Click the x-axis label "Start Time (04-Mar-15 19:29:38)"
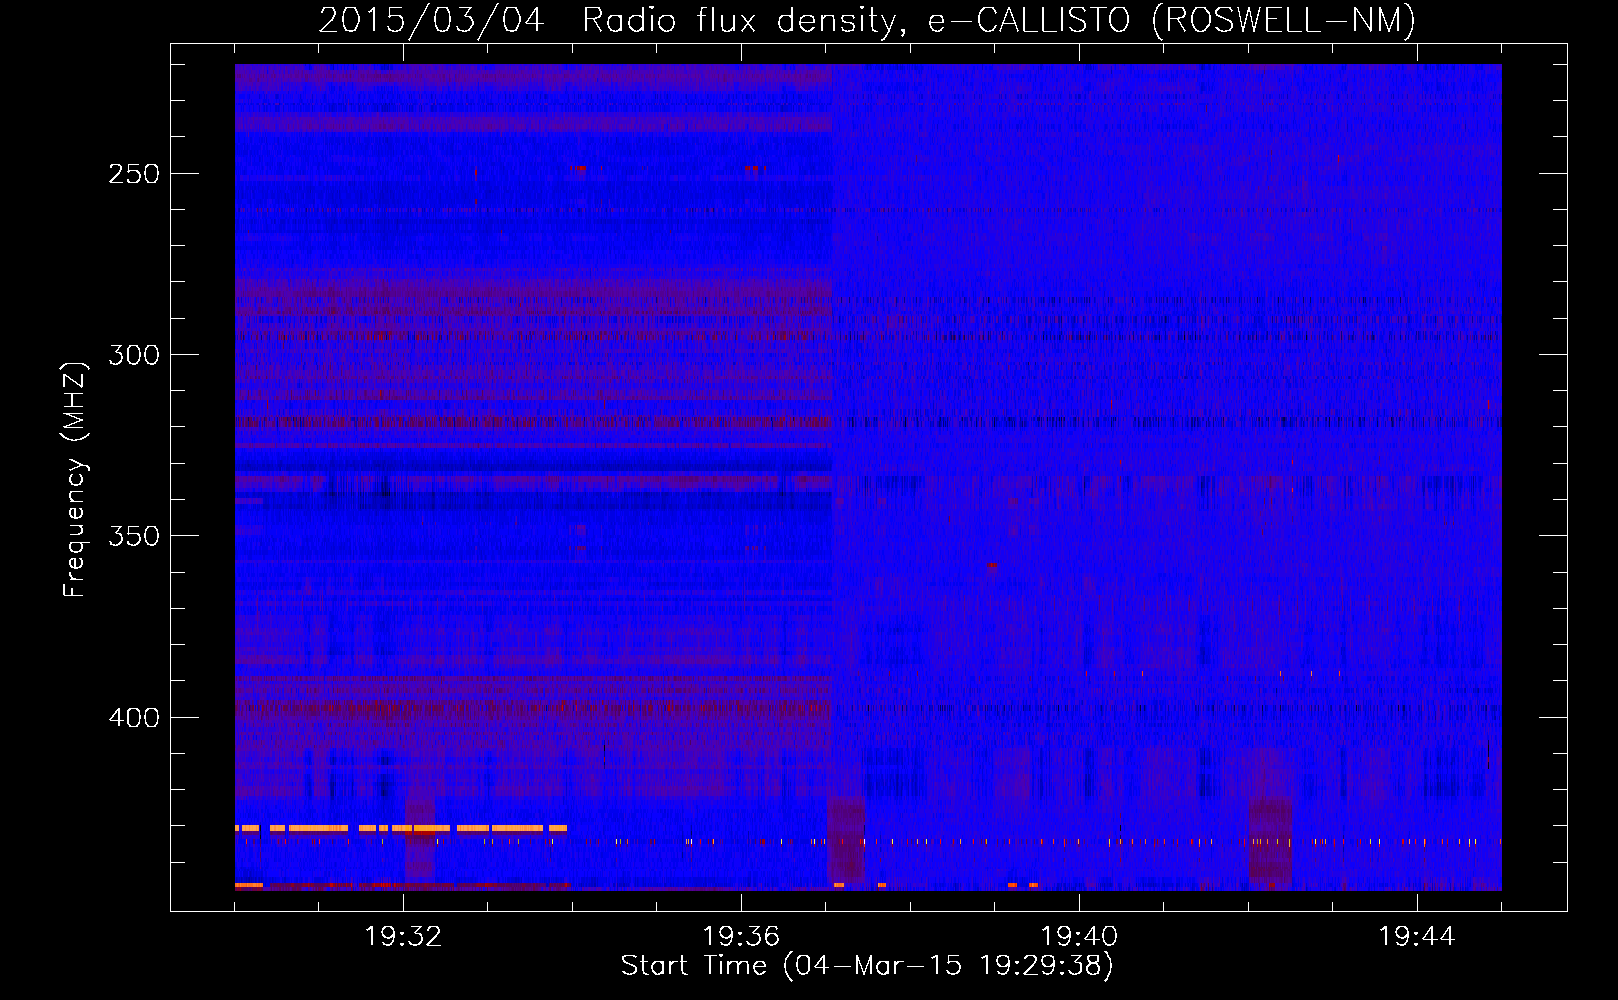The image size is (1618, 1000). pos(867,966)
